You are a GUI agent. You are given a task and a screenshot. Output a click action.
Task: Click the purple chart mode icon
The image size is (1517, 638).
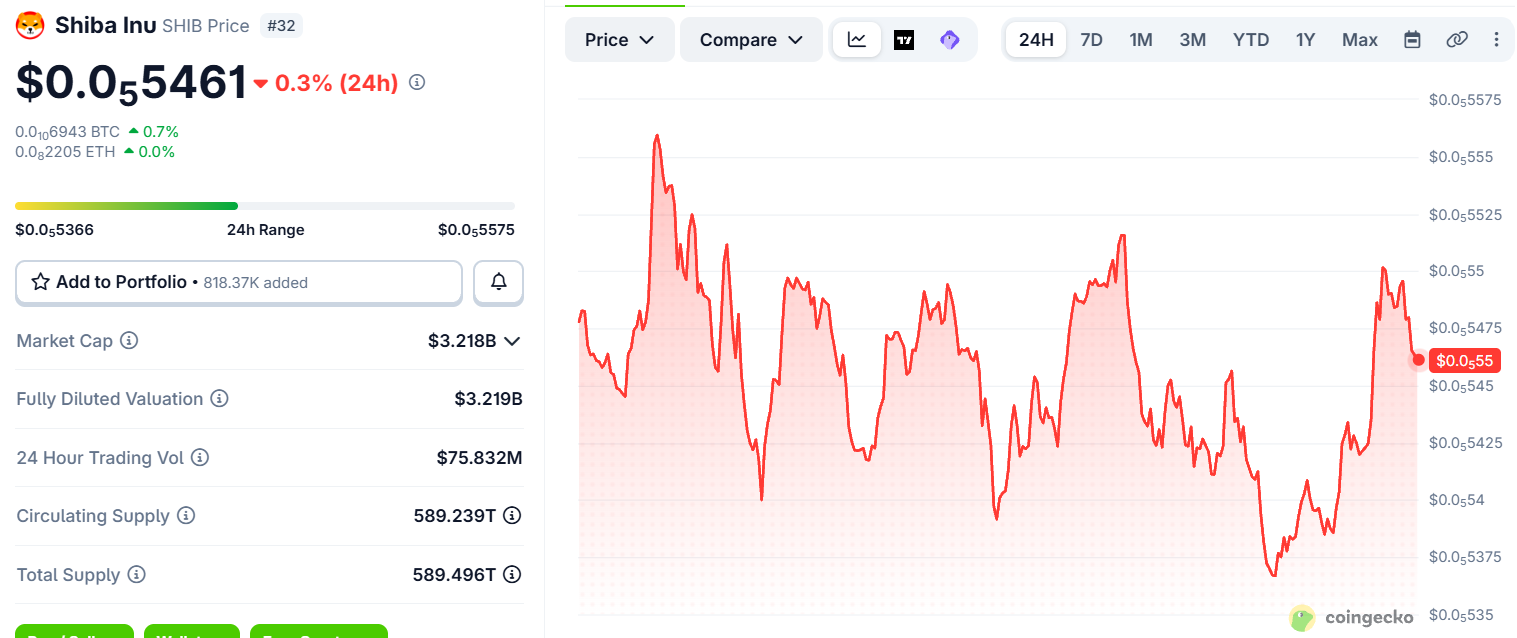[950, 40]
